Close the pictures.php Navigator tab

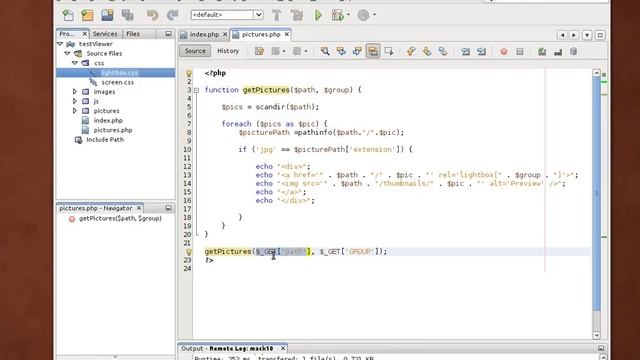pos(139,208)
